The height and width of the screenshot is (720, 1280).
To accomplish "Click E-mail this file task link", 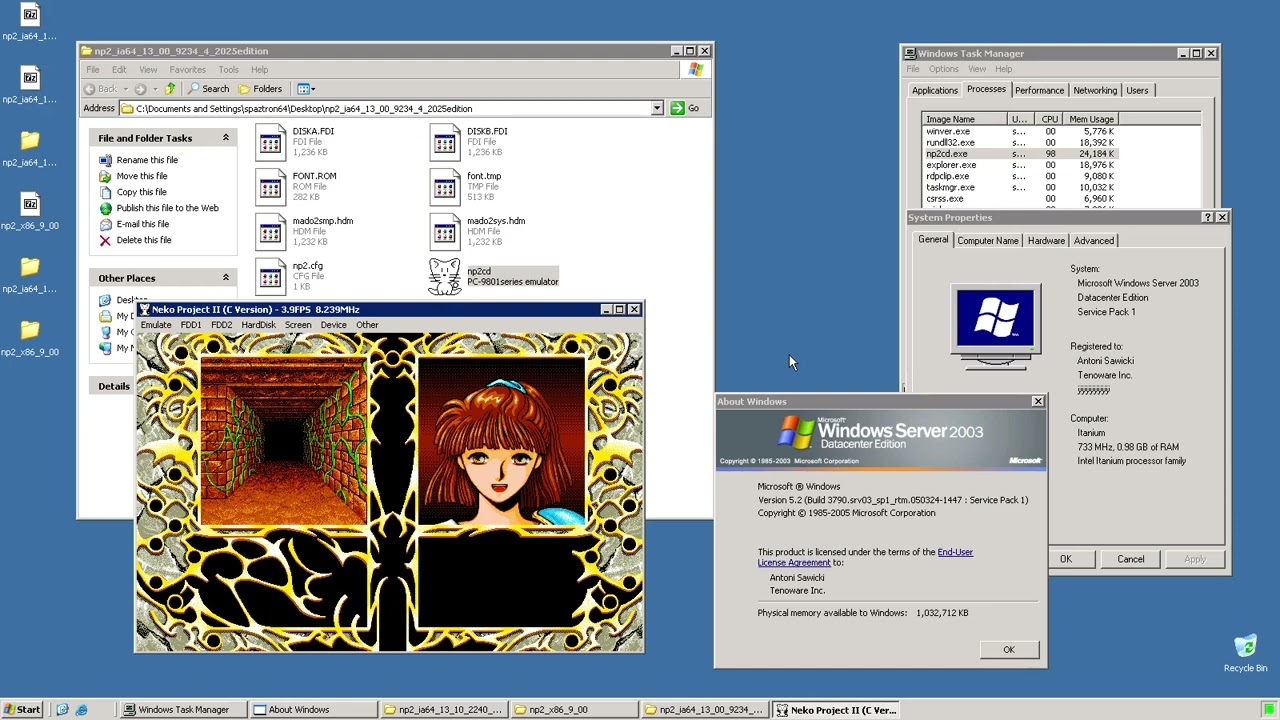I will pyautogui.click(x=143, y=224).
